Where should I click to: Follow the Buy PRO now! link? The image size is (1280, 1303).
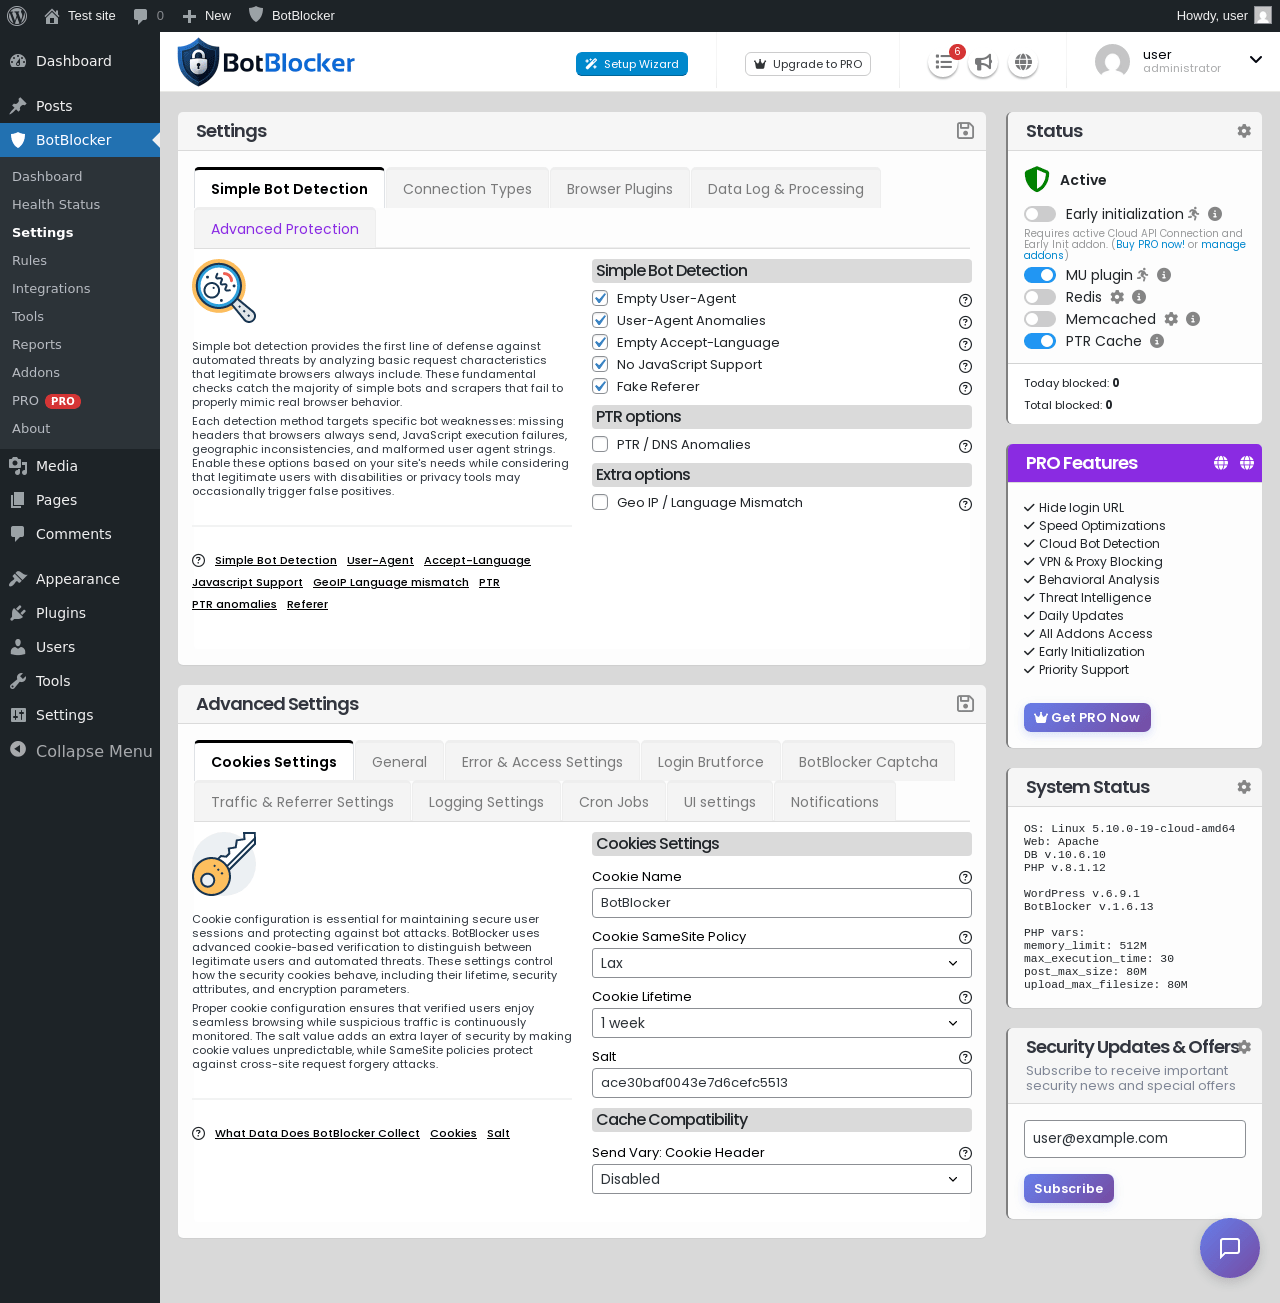click(1150, 244)
